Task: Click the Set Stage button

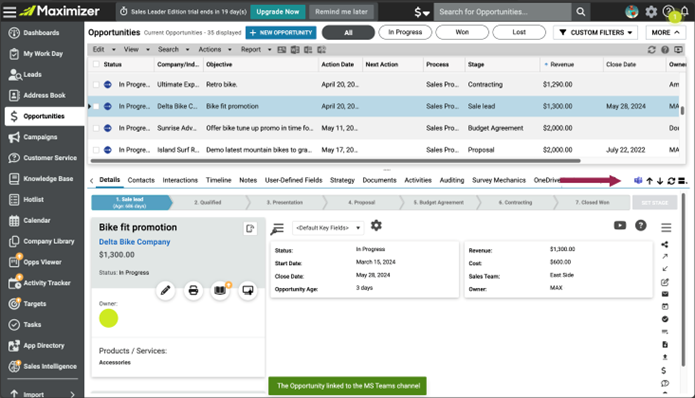Action: click(655, 203)
